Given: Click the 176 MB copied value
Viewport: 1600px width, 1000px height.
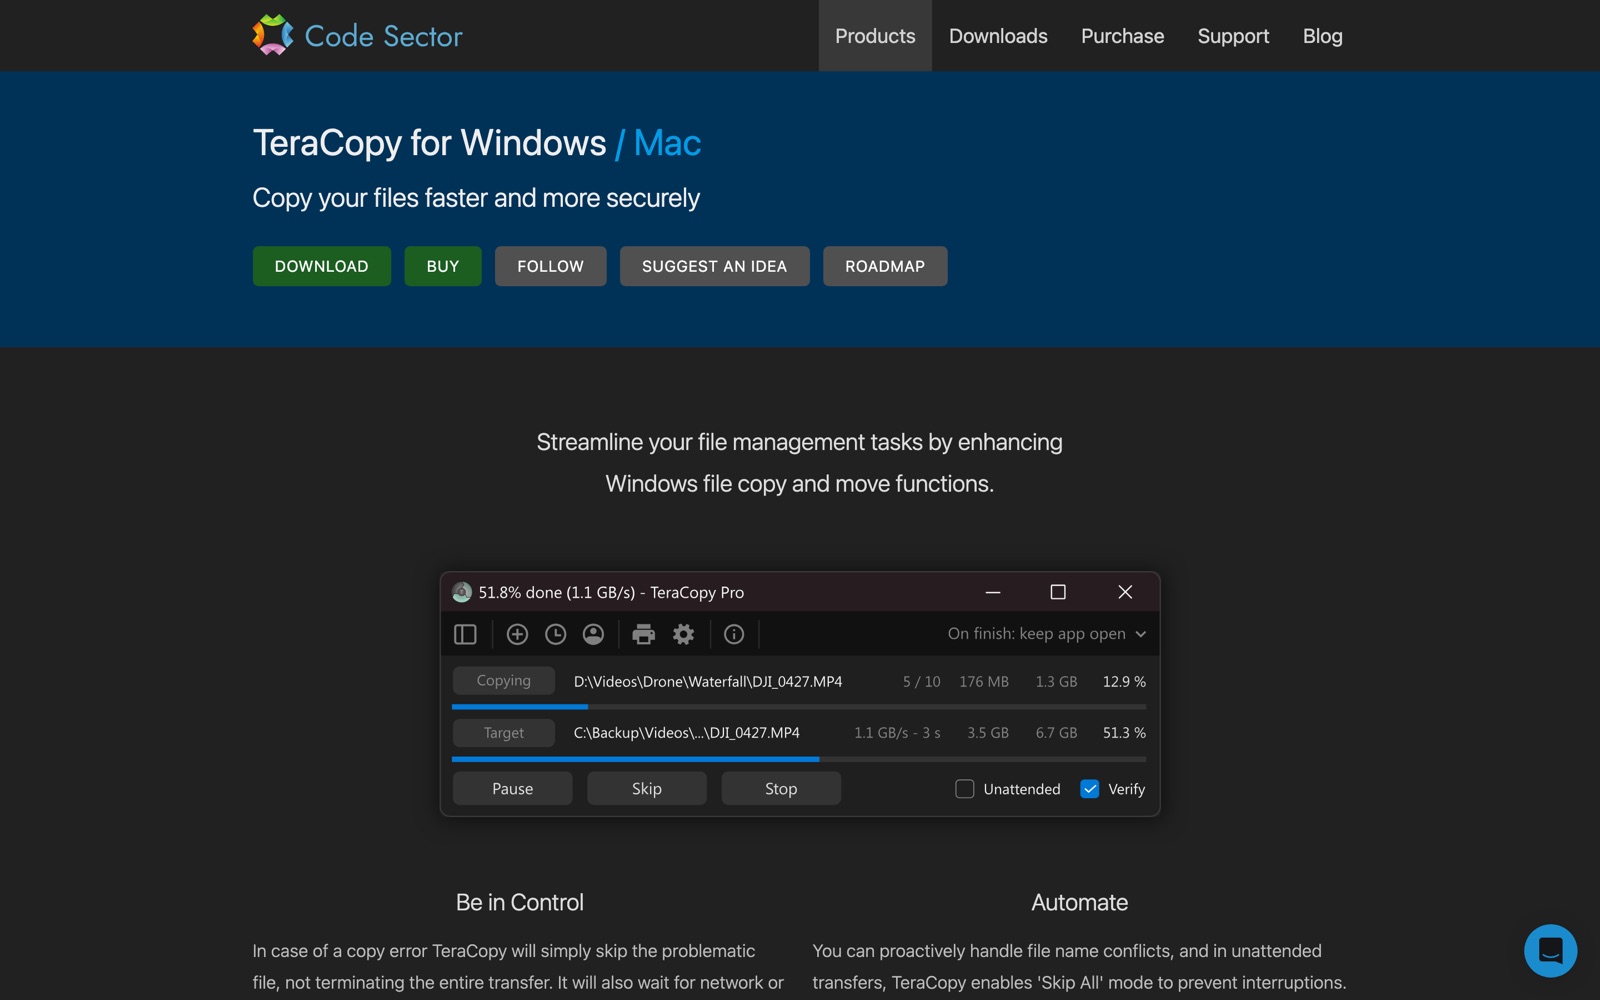Looking at the screenshot, I should coord(984,681).
